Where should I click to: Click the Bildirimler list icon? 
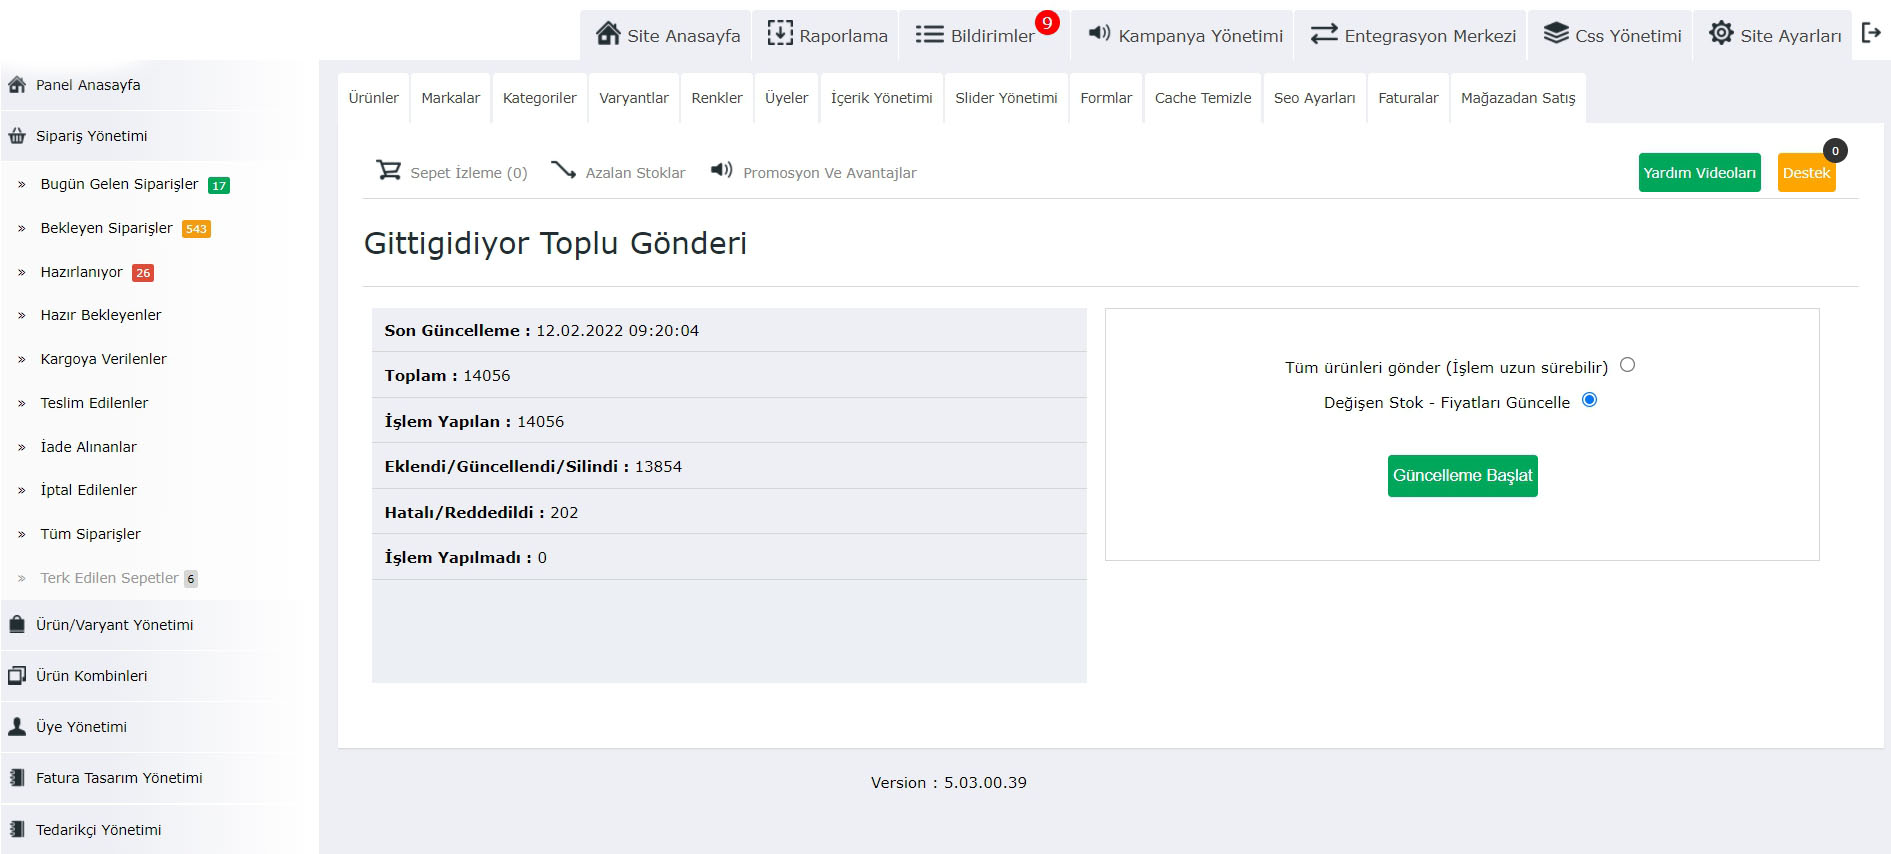929,34
